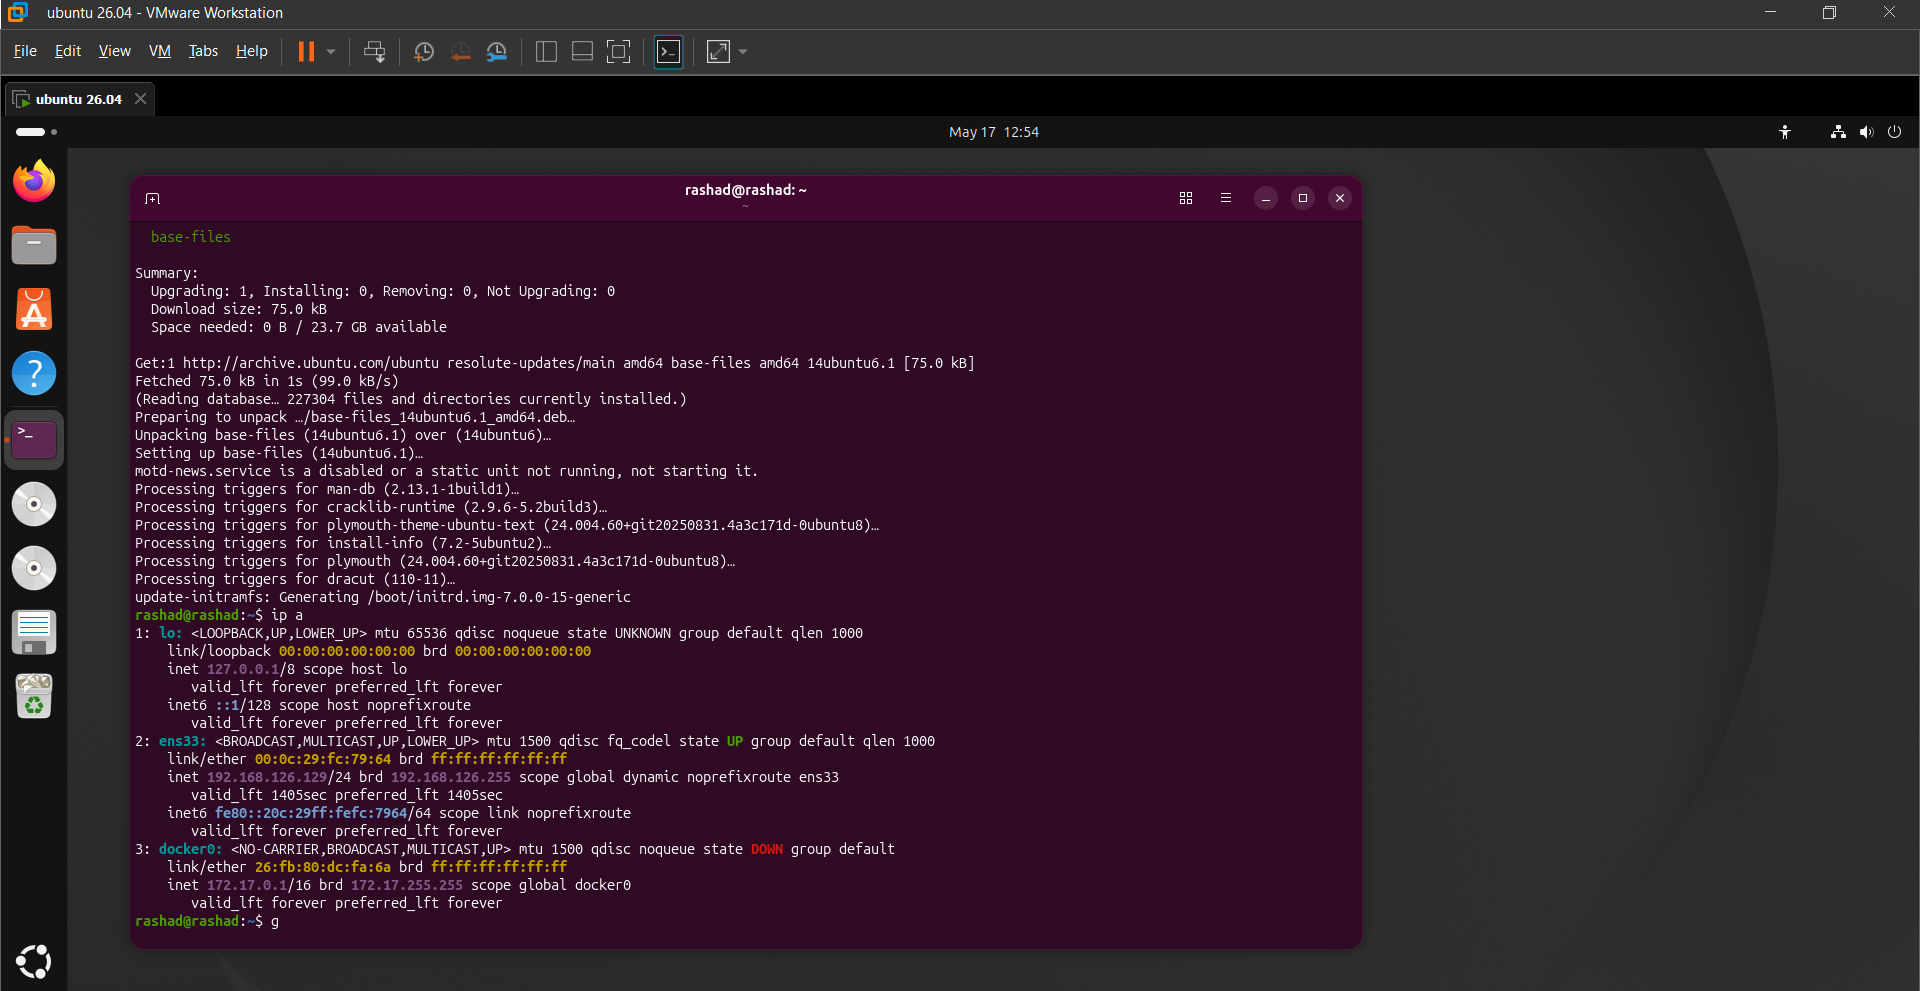The height and width of the screenshot is (991, 1920).
Task: Open the Trash from the dock
Action: point(34,696)
